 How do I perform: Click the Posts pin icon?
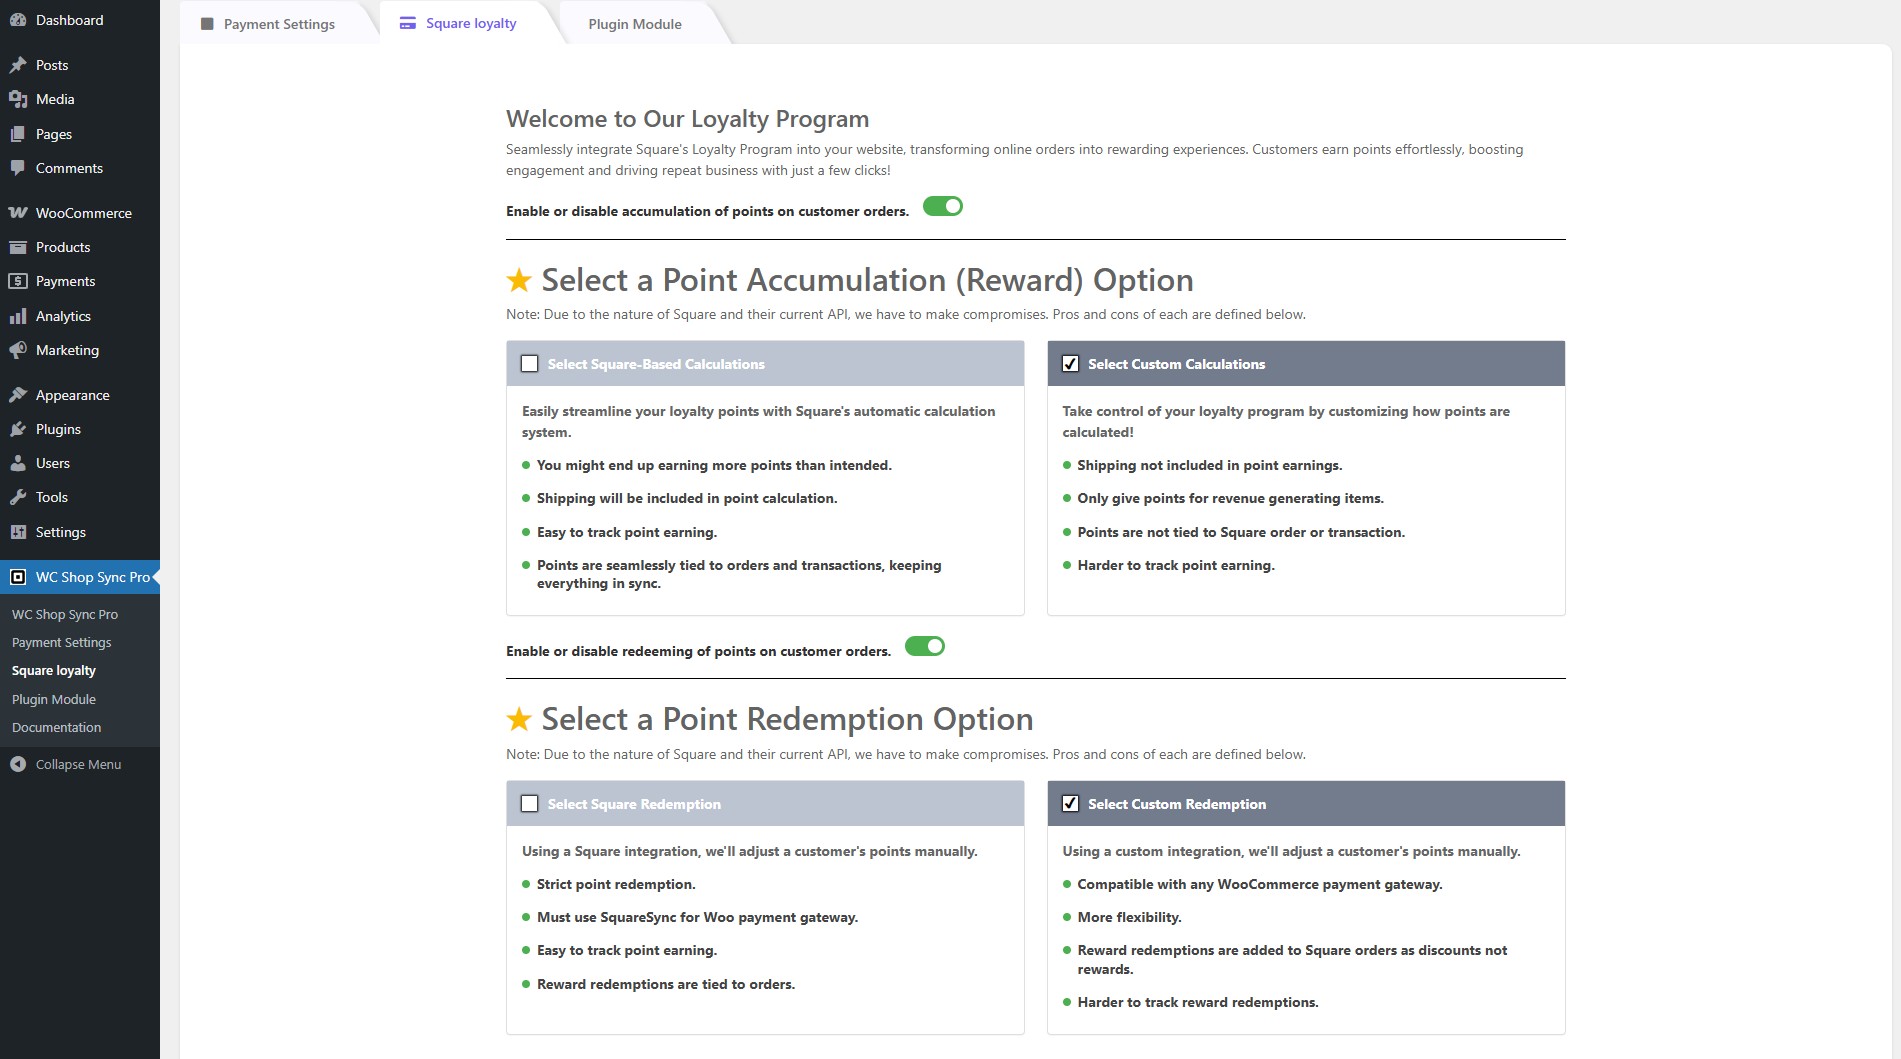[18, 65]
